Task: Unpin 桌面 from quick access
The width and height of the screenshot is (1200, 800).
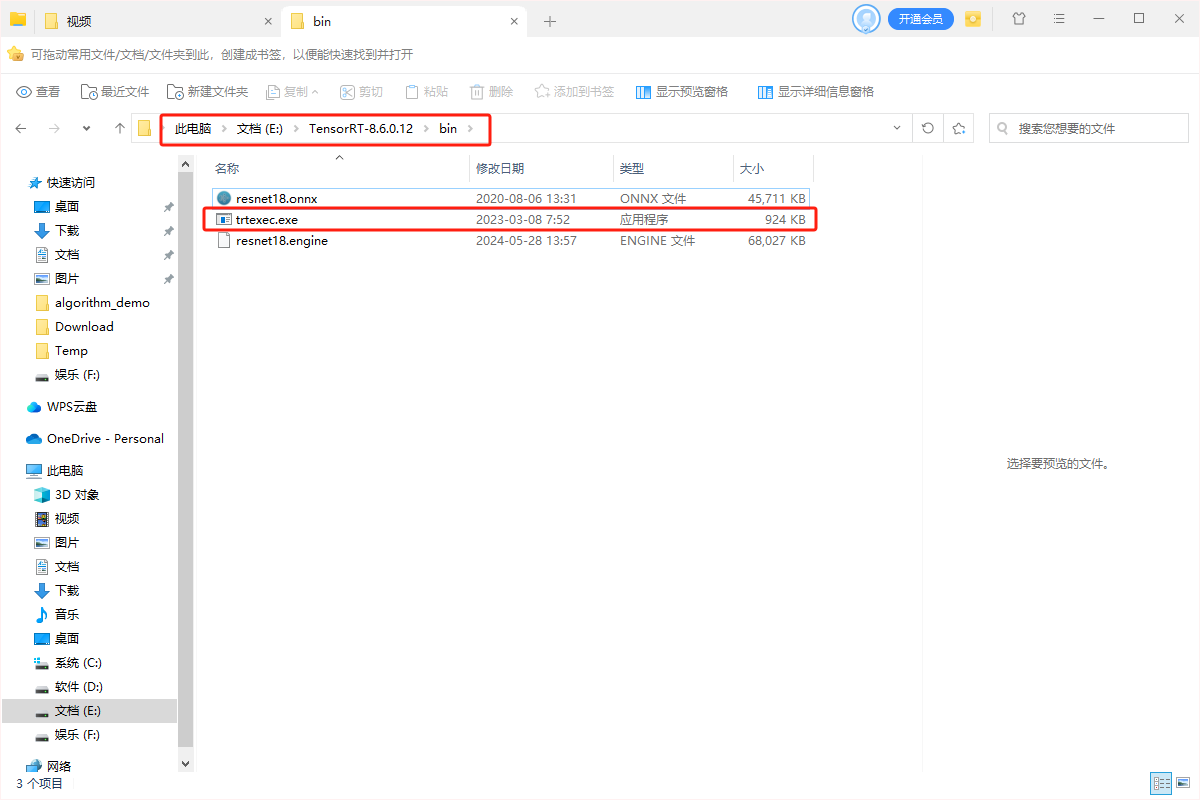Action: tap(168, 207)
